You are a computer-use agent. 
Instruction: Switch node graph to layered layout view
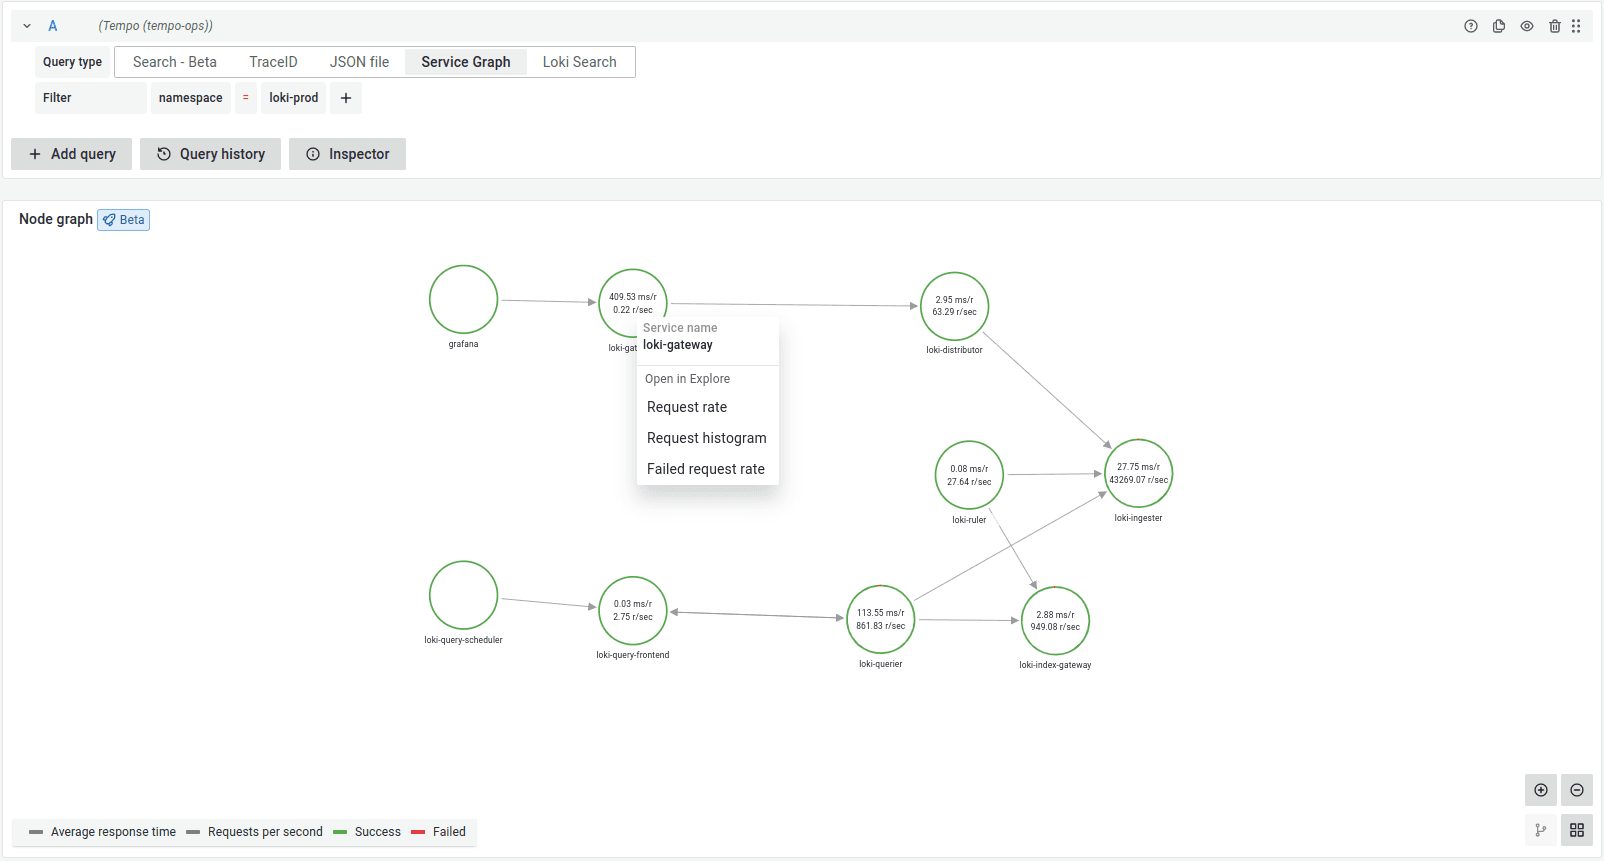pyautogui.click(x=1540, y=830)
